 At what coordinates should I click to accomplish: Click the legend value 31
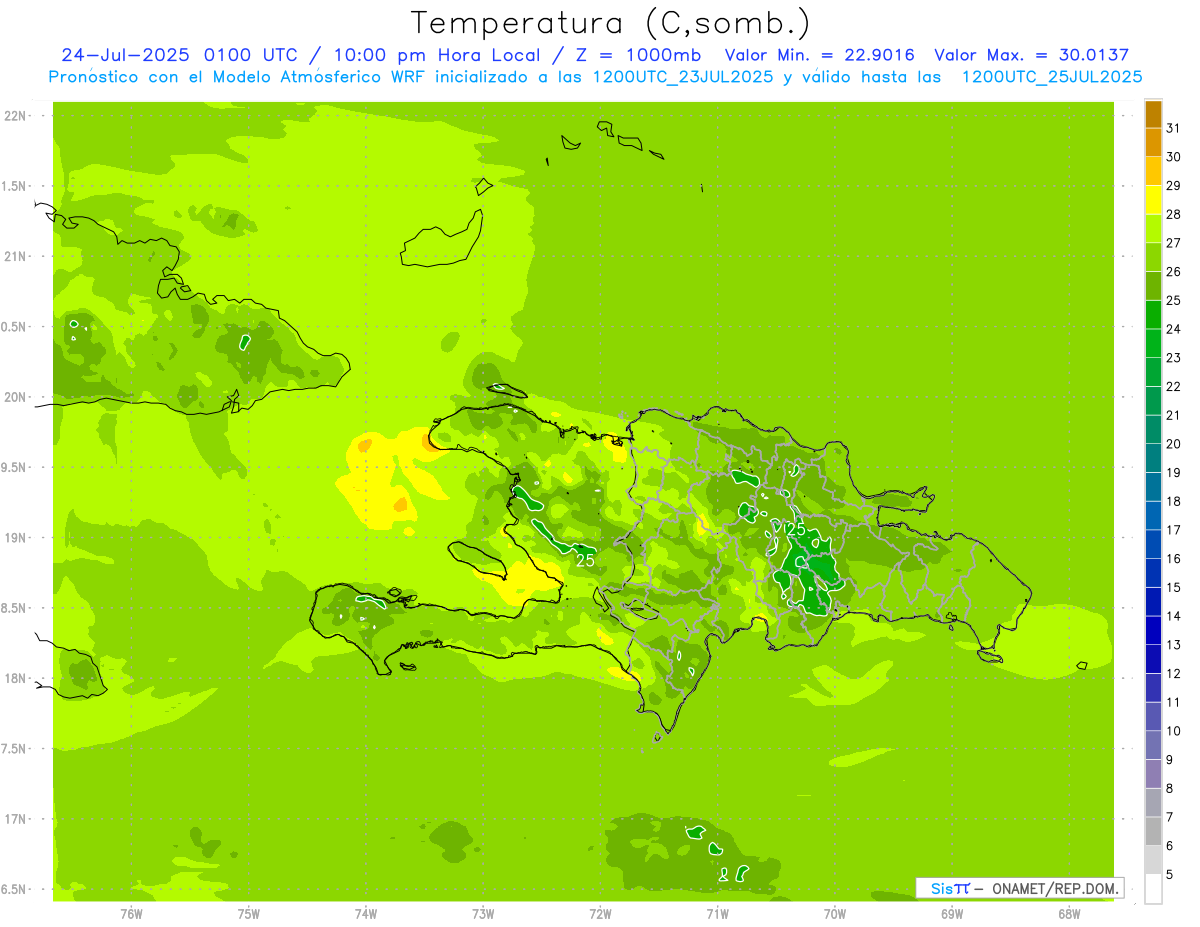tap(1173, 128)
